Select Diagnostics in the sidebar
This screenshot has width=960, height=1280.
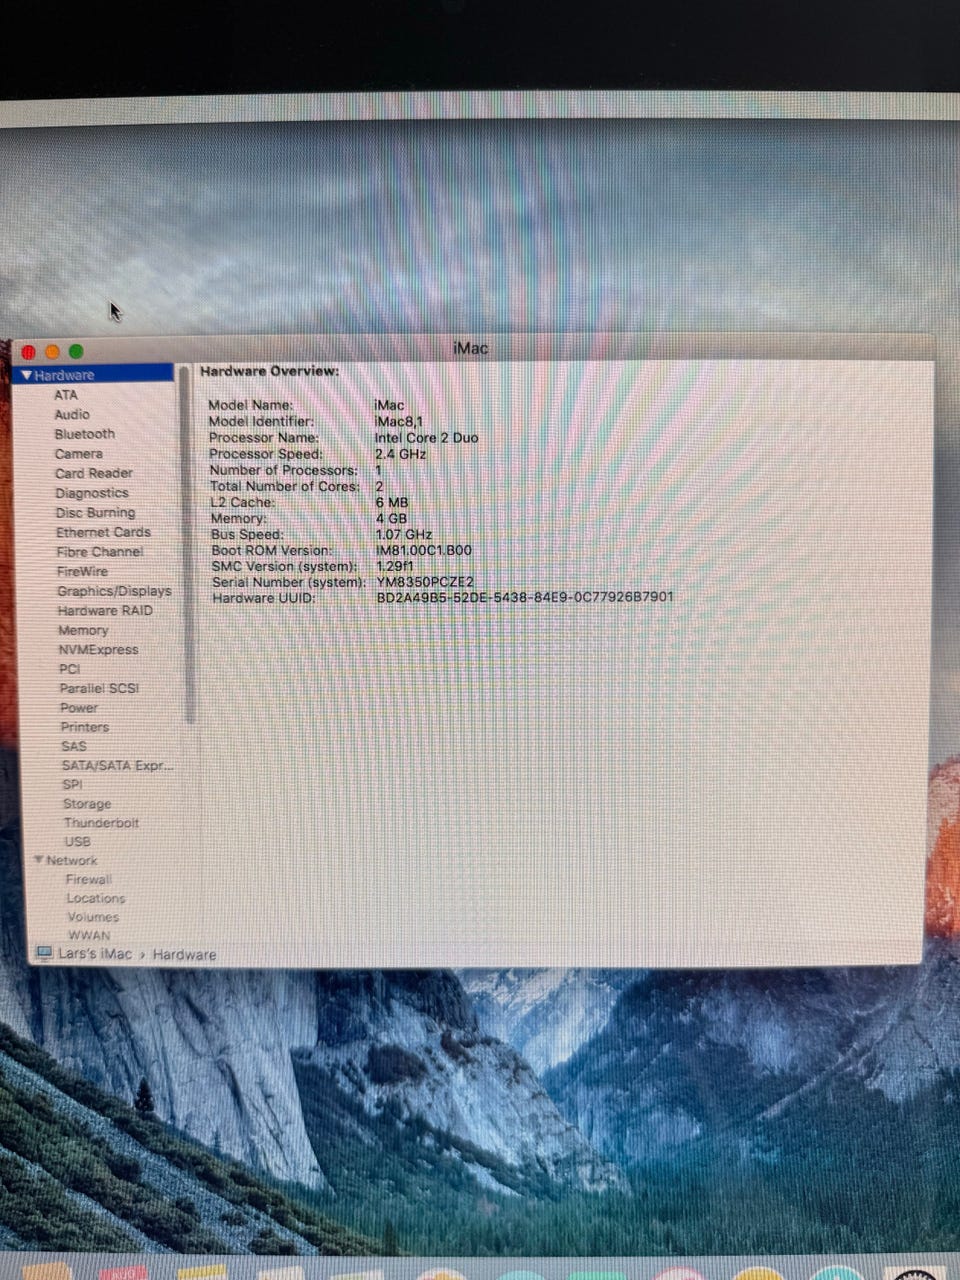pos(92,493)
